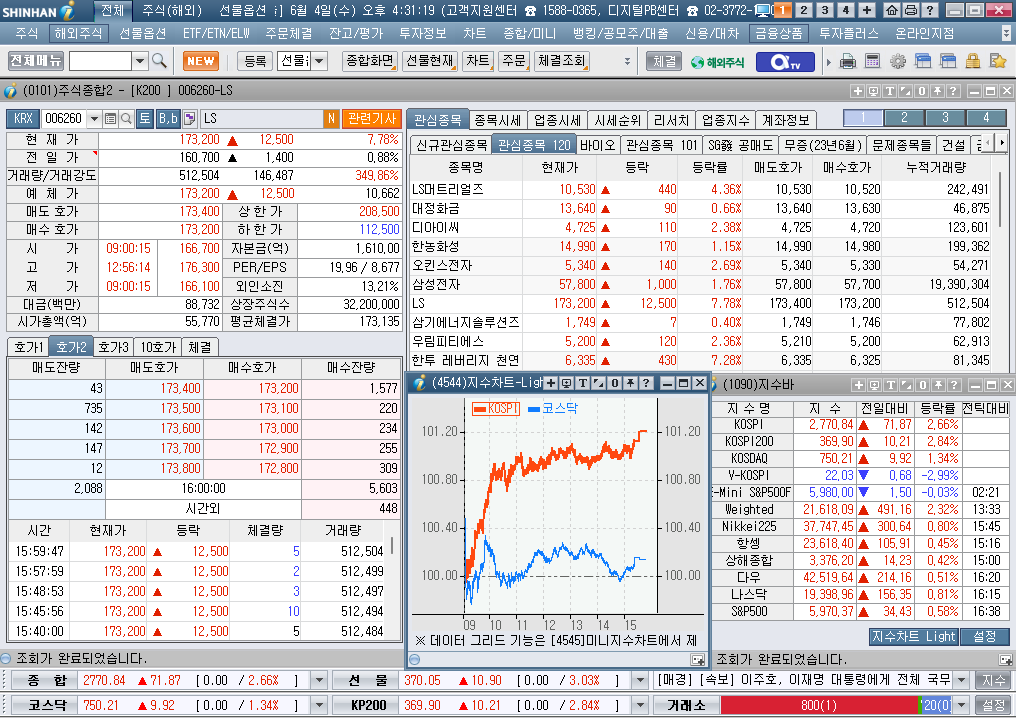Click plus icon in 주식종합2 window title bar

coord(857,91)
